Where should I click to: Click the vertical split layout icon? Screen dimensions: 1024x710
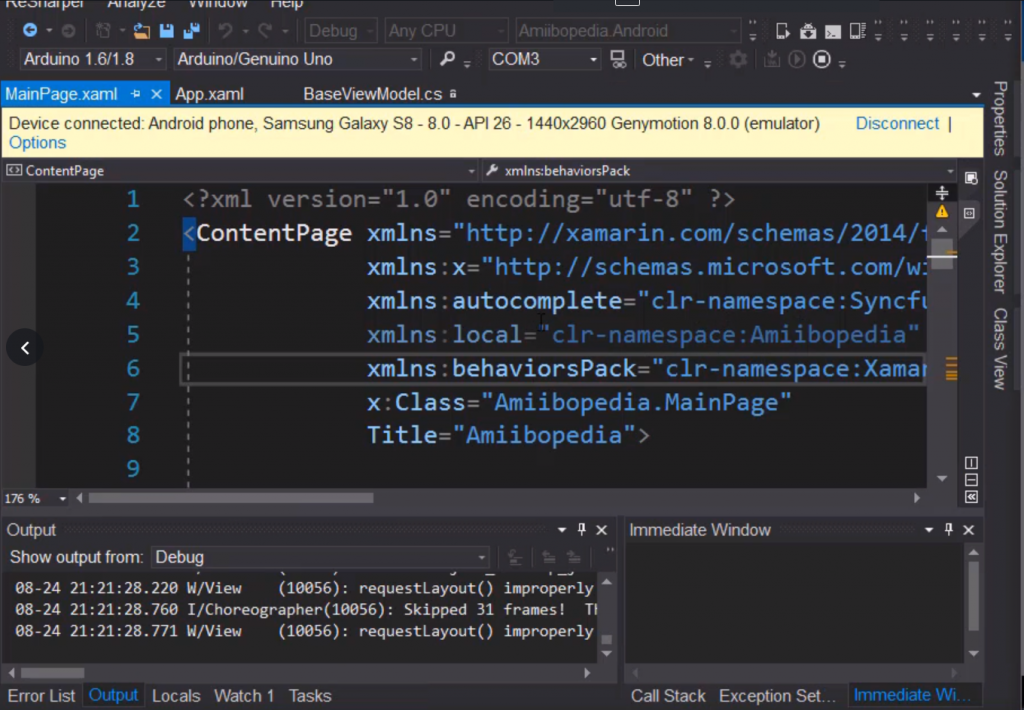971,462
